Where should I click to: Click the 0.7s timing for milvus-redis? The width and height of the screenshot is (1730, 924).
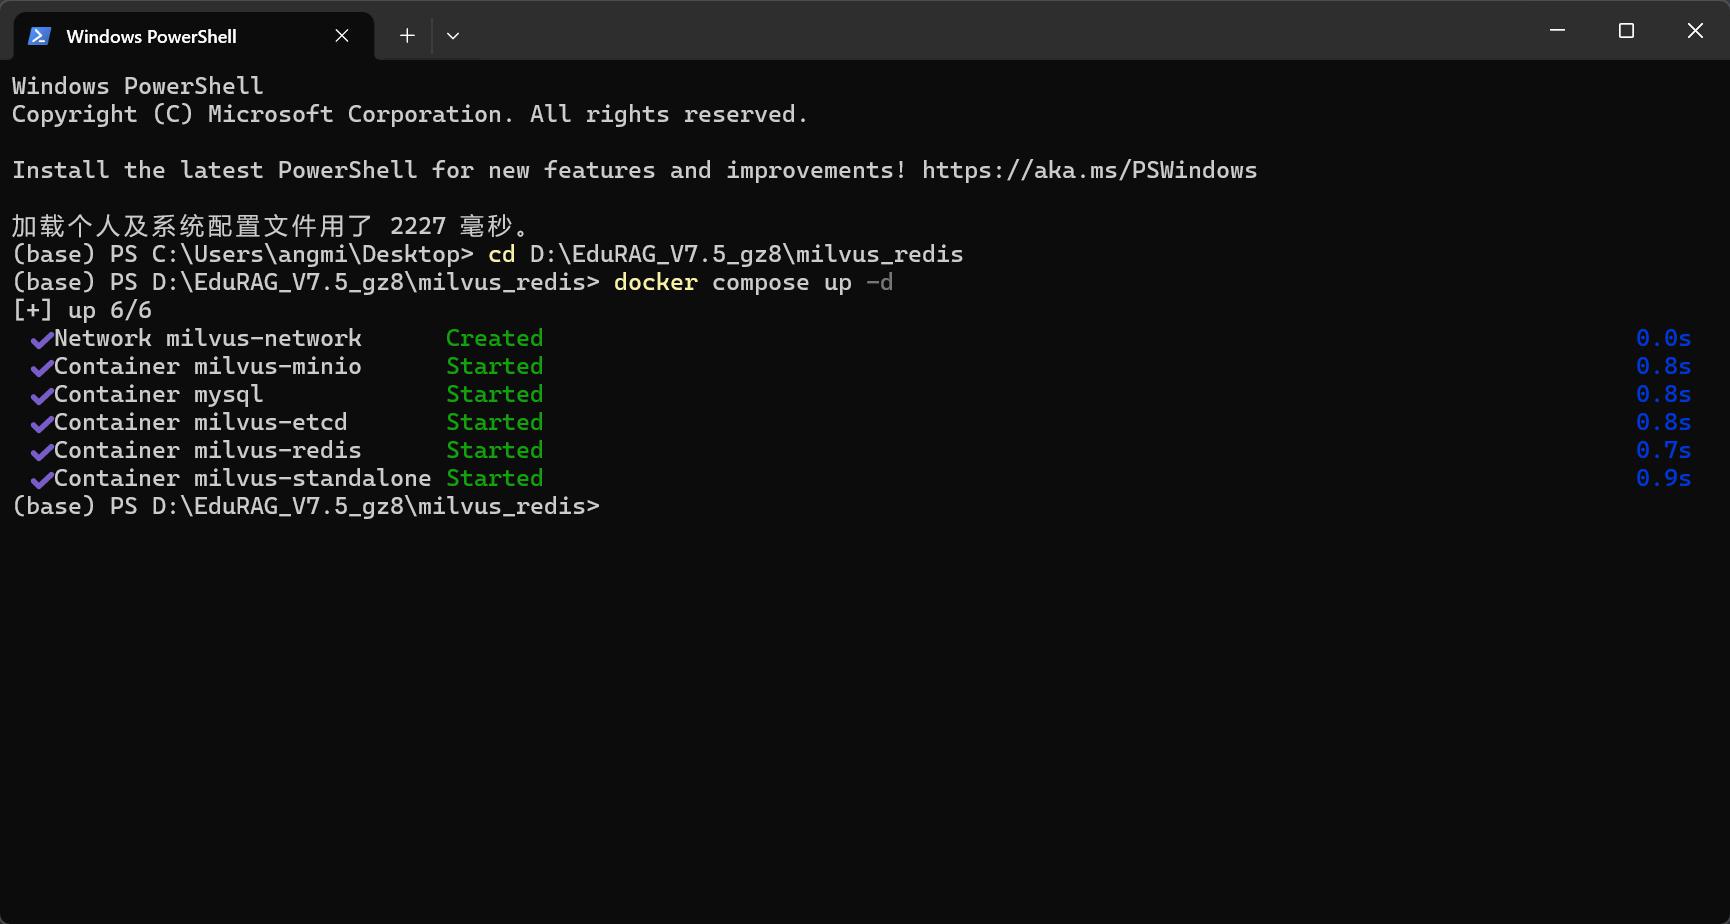[1664, 450]
